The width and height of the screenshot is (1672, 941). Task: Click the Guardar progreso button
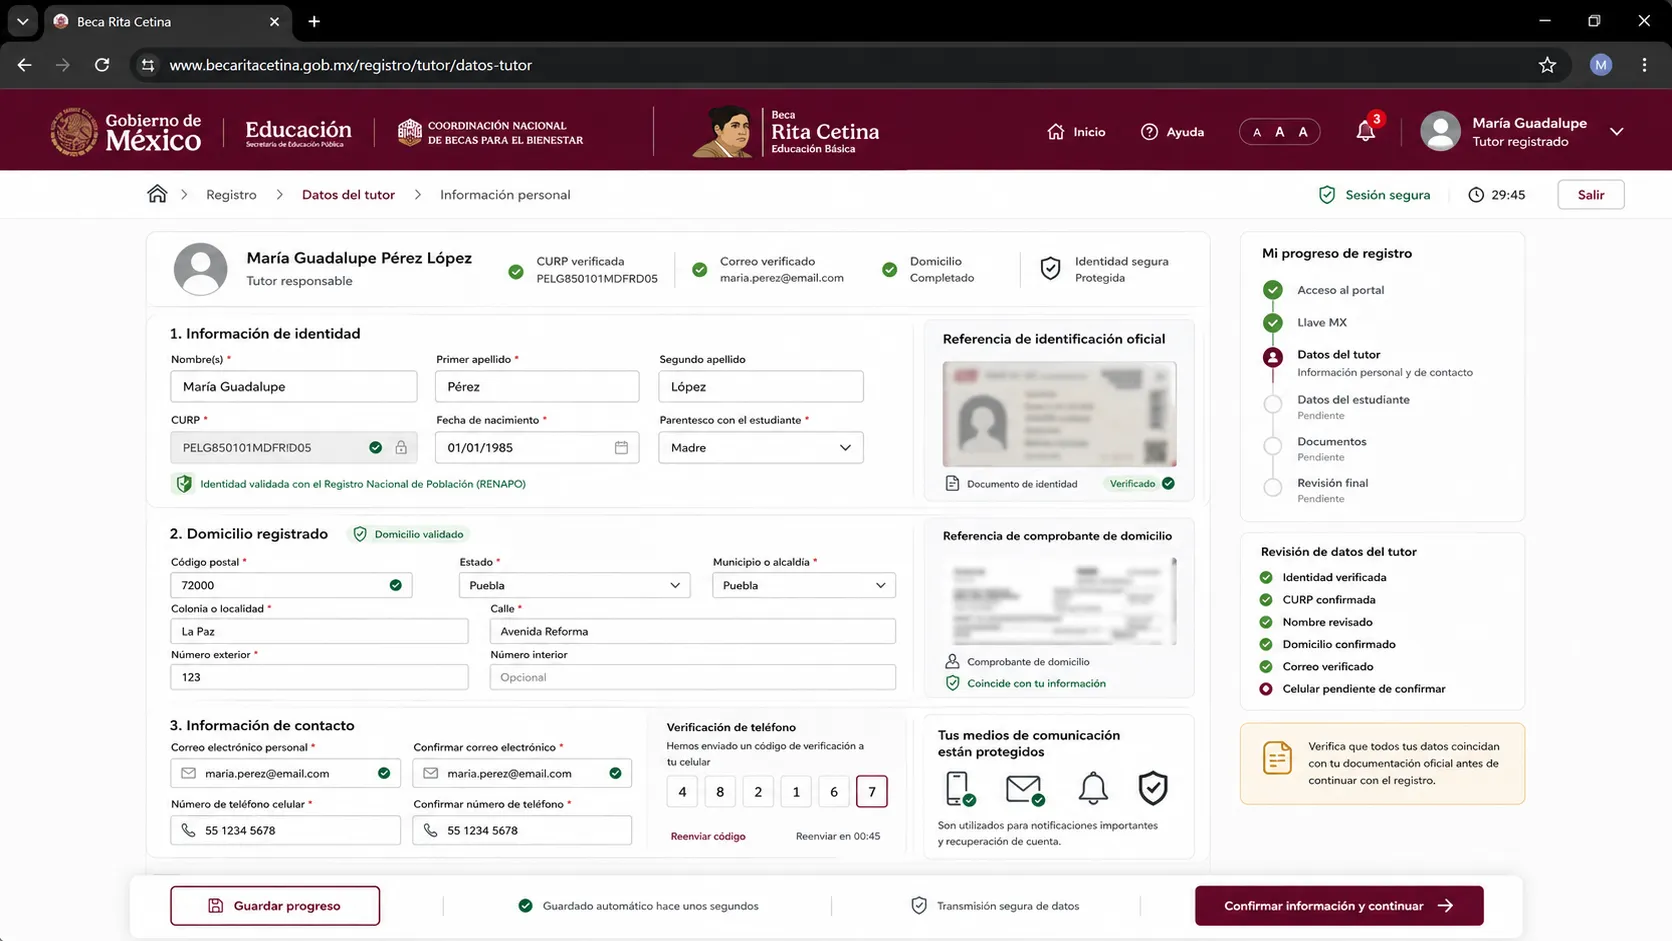tap(275, 906)
